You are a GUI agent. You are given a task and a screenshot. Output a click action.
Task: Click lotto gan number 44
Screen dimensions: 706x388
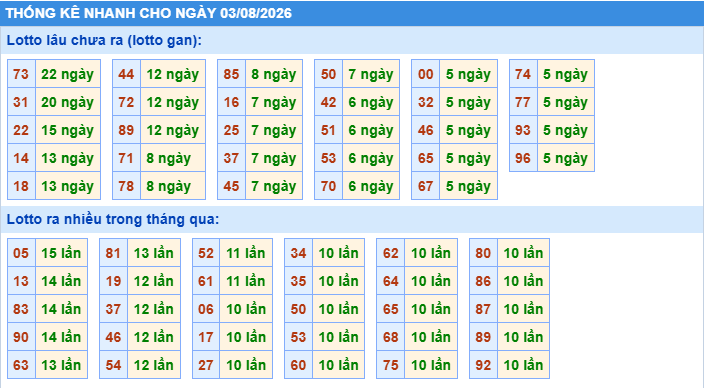(x=126, y=74)
